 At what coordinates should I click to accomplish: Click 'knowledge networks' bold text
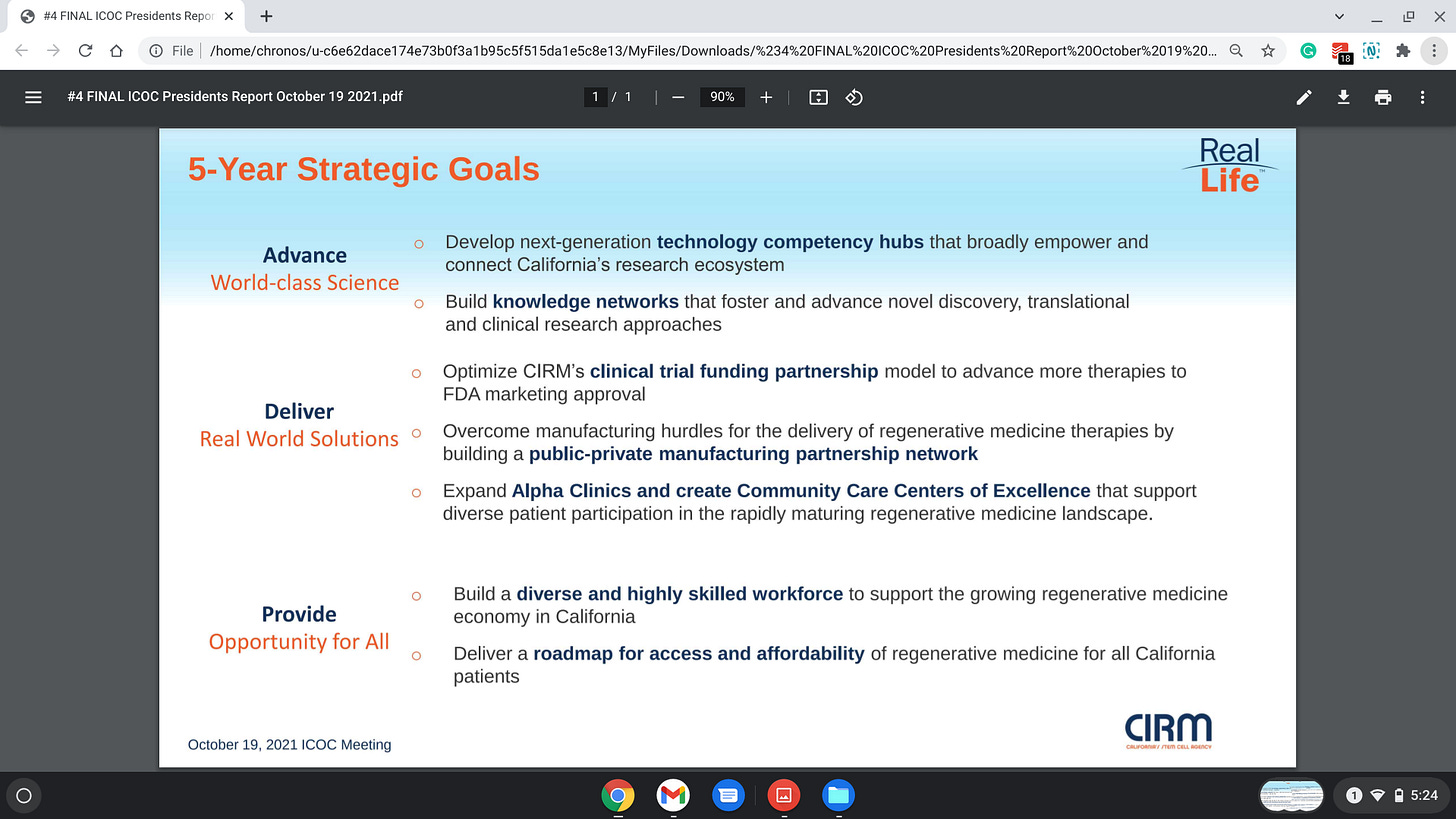(586, 301)
